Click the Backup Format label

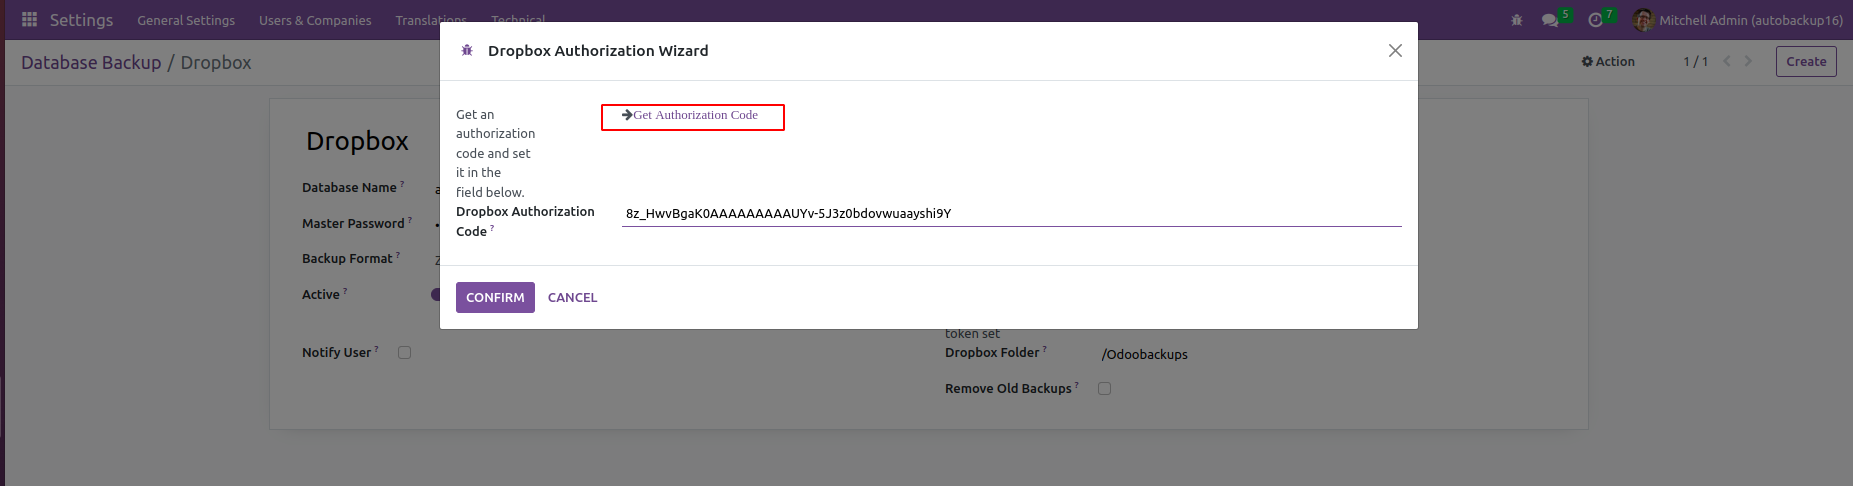pyautogui.click(x=347, y=258)
